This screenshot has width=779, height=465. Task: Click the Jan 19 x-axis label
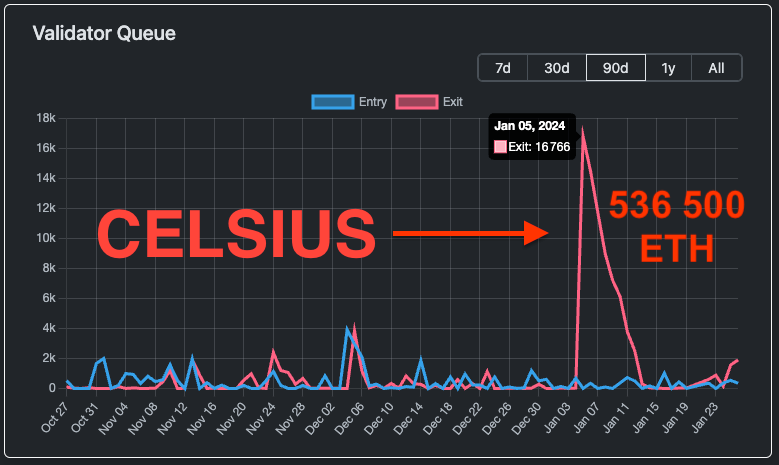point(674,417)
